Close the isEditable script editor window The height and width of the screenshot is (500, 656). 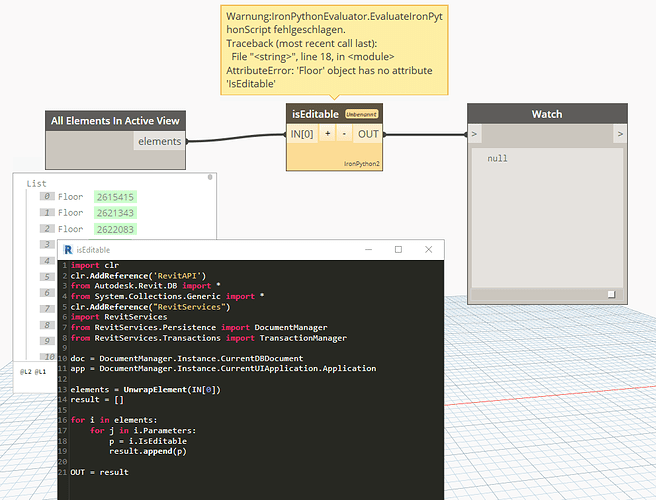click(430, 249)
